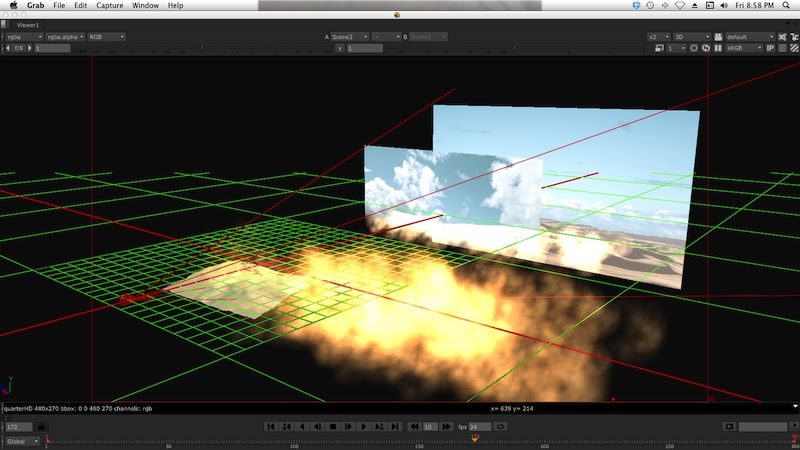Click the refresh viewer icon
The height and width of the screenshot is (450, 800).
tap(706, 48)
